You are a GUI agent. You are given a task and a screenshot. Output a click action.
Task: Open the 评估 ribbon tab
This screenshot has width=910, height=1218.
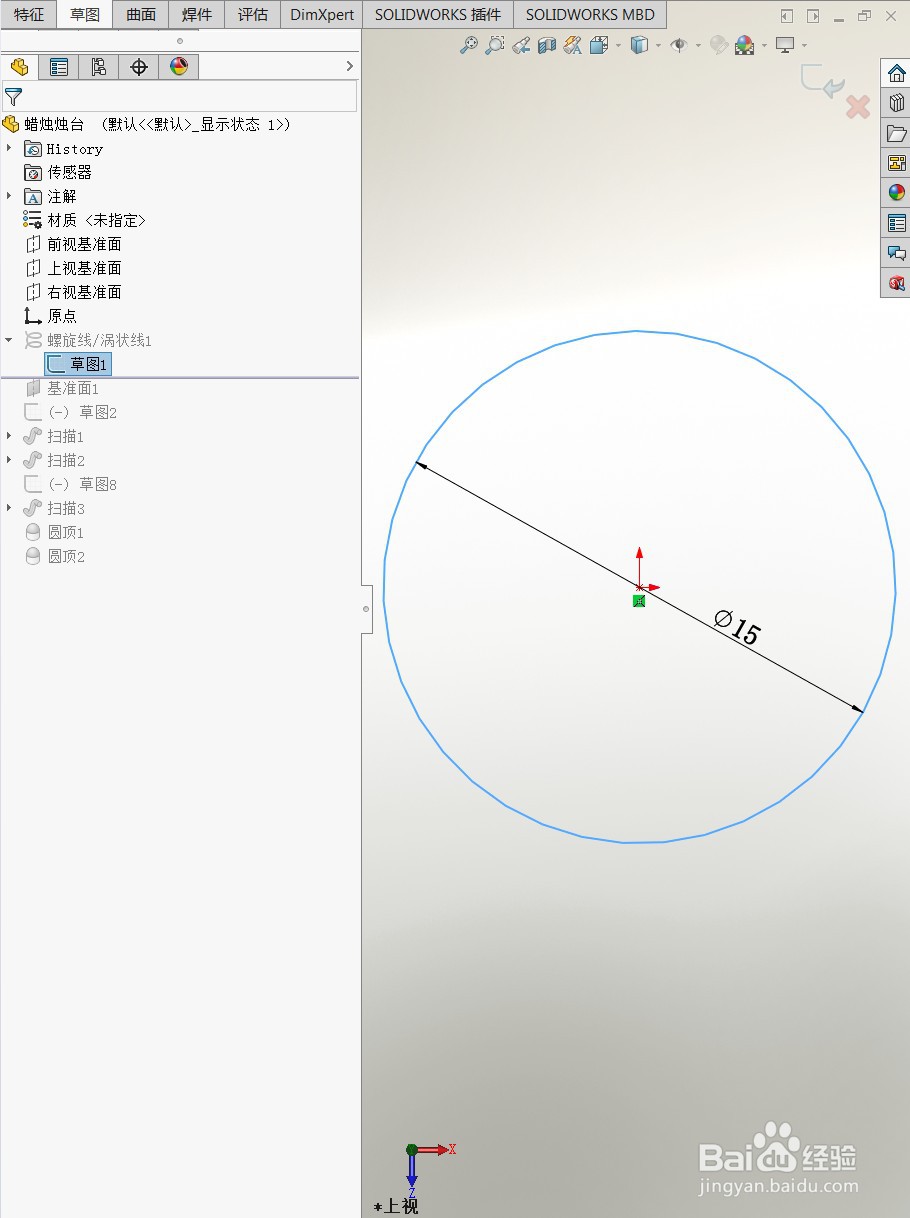(x=253, y=15)
